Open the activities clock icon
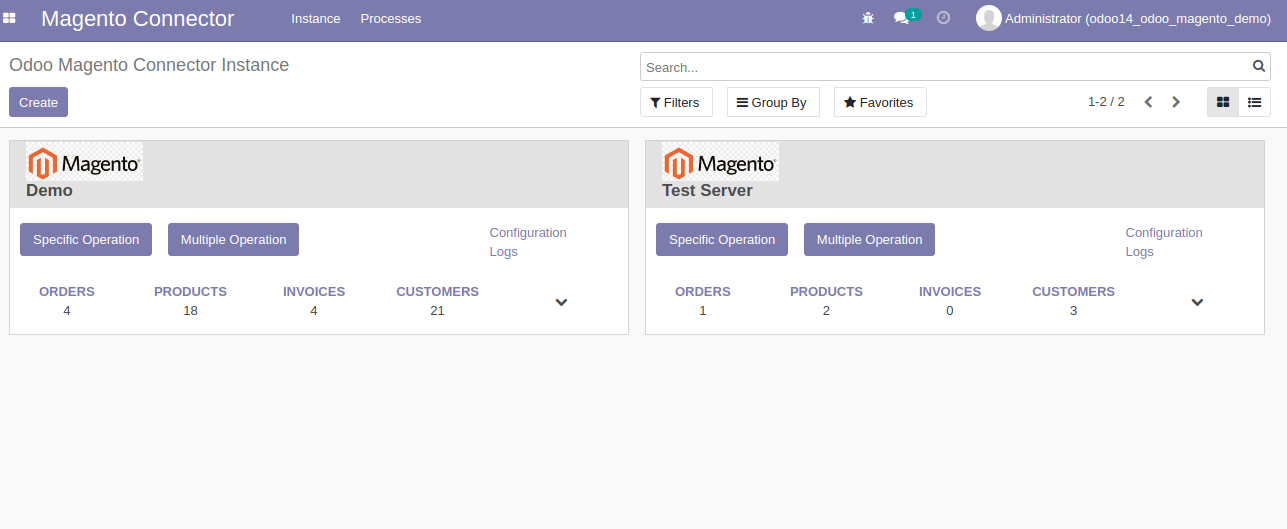1287x529 pixels. click(943, 18)
